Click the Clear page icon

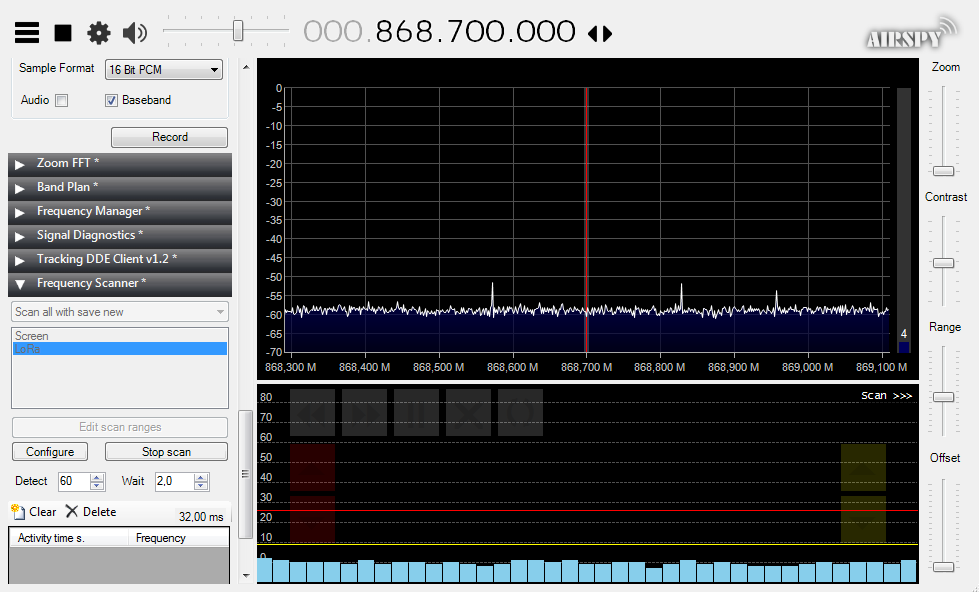click(x=18, y=512)
